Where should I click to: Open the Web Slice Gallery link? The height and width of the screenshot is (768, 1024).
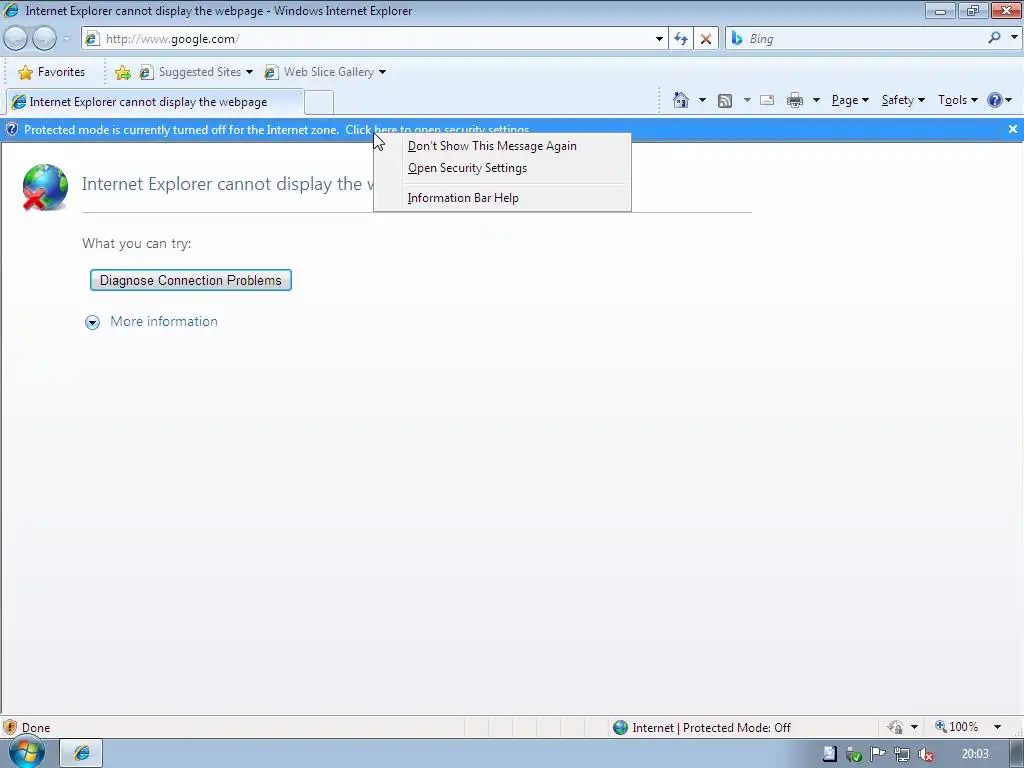(x=324, y=72)
